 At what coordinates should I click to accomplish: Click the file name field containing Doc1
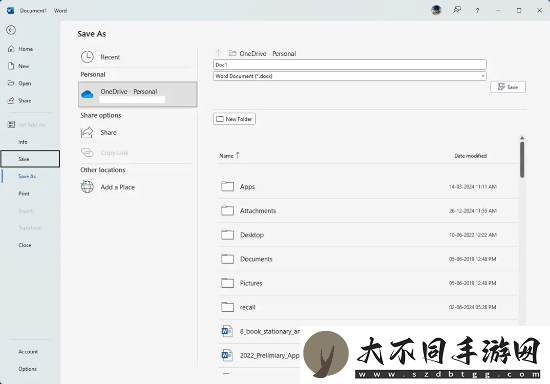[350, 65]
